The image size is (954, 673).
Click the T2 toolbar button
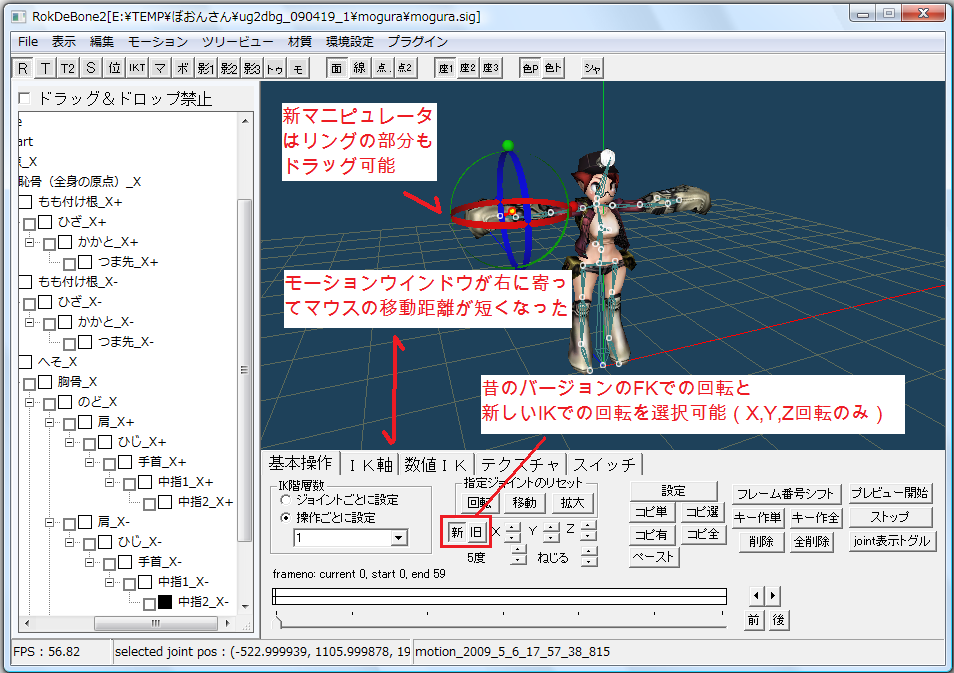pyautogui.click(x=67, y=68)
